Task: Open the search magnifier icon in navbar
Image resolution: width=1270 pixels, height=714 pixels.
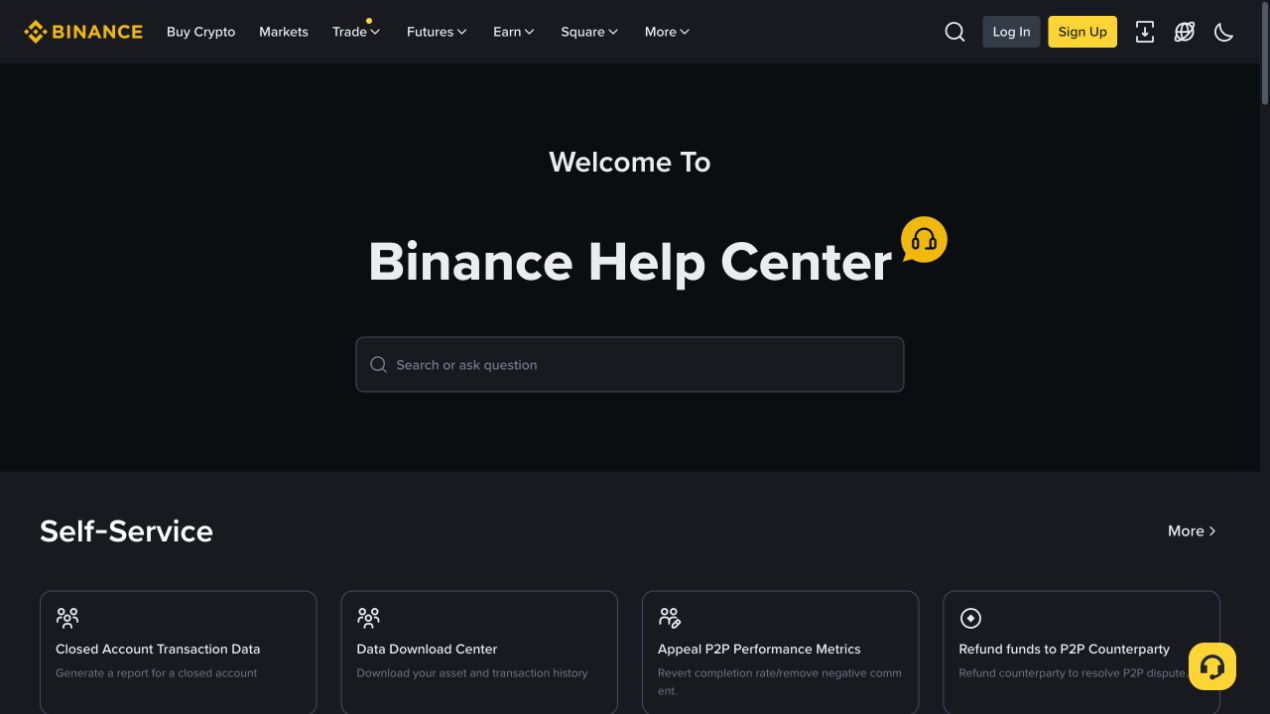Action: [955, 32]
